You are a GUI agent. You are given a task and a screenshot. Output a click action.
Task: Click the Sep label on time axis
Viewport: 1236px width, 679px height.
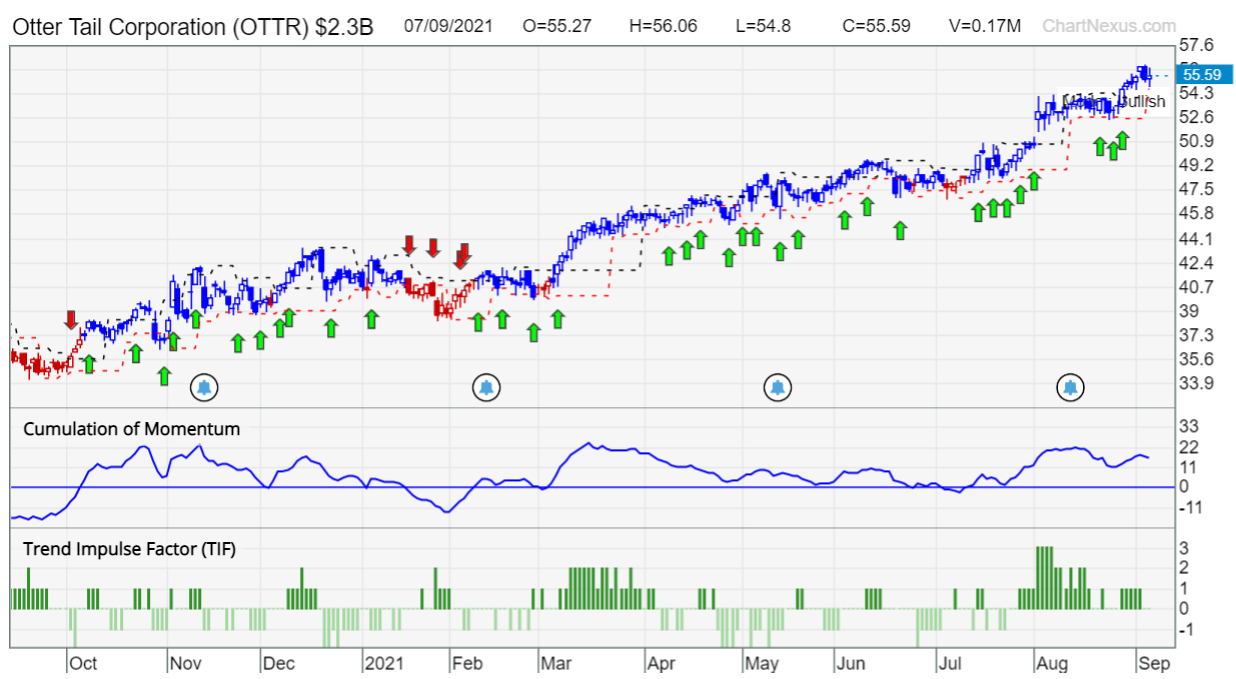pos(1153,662)
